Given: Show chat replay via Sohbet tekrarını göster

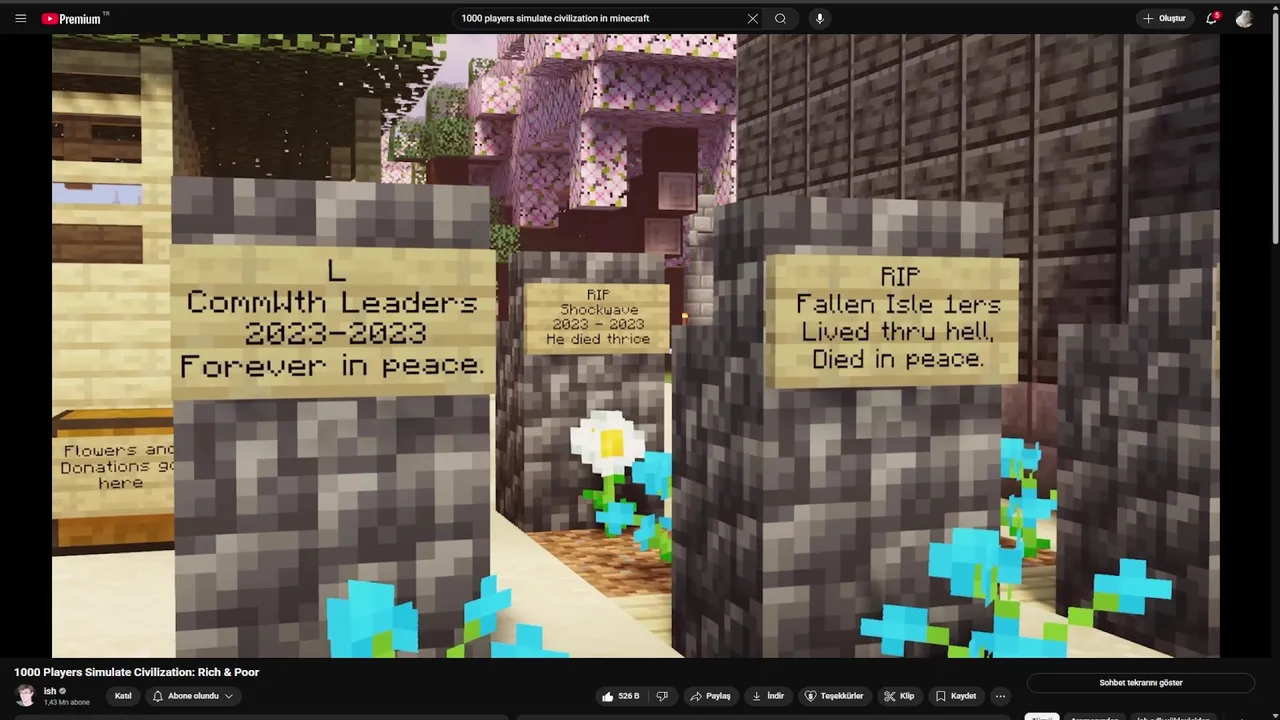Looking at the screenshot, I should 1141,683.
